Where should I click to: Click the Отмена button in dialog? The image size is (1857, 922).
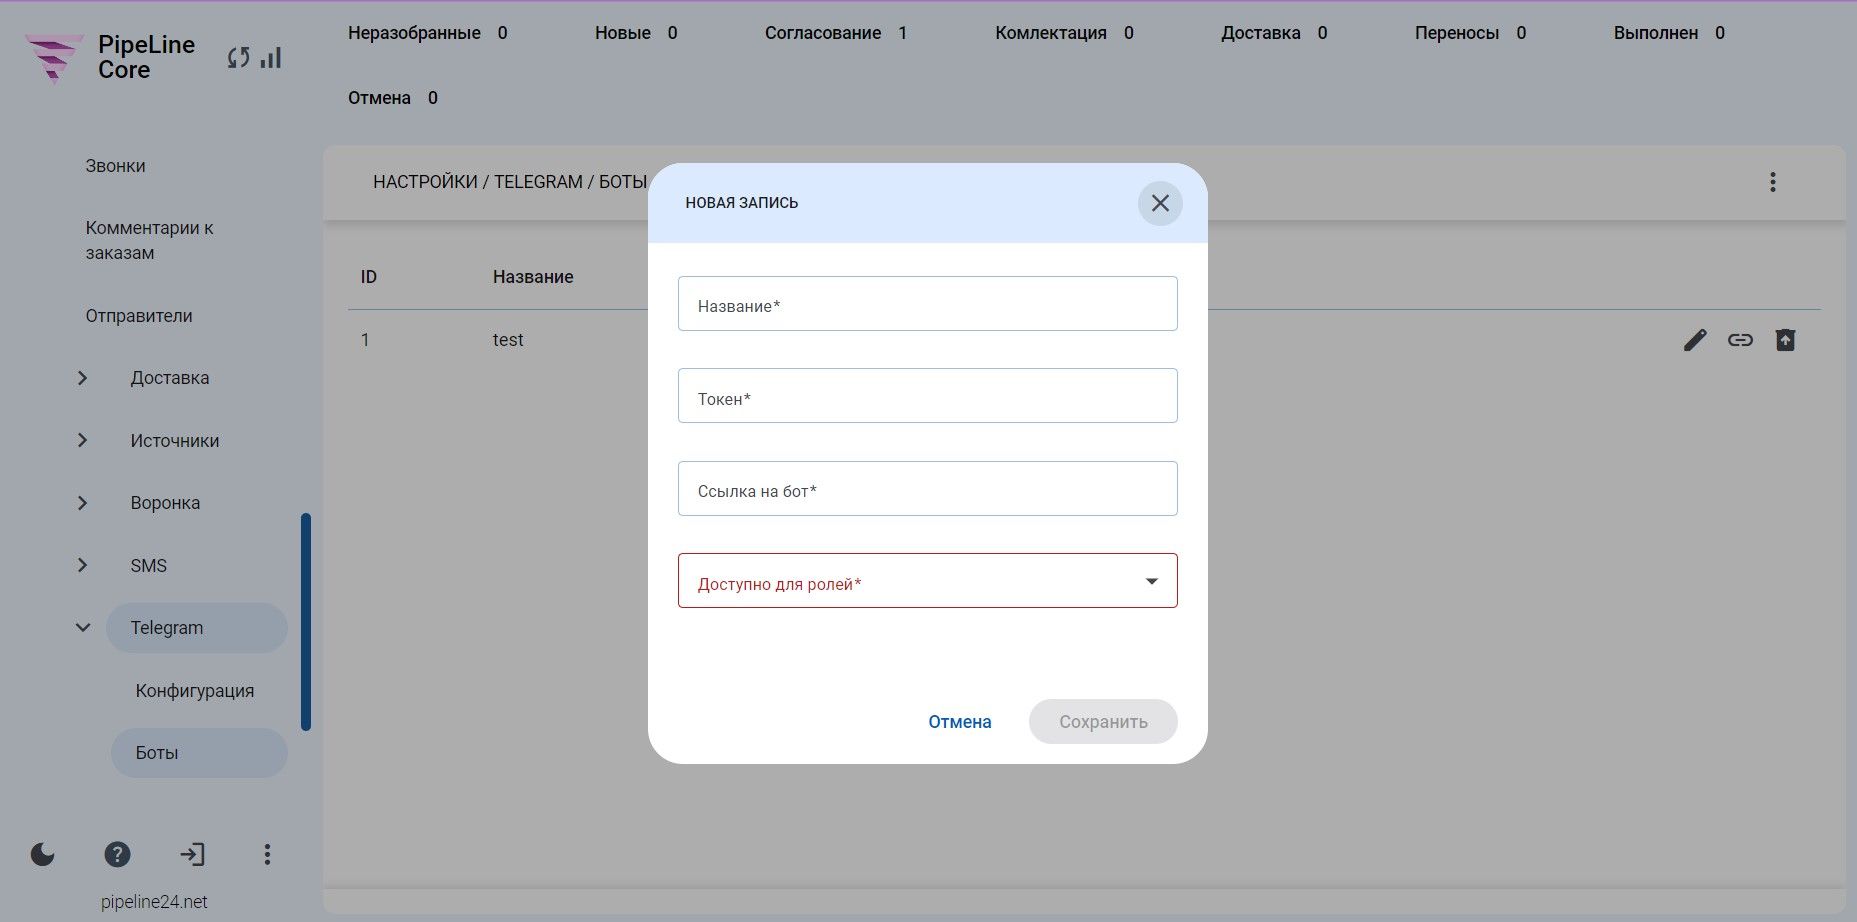(960, 722)
